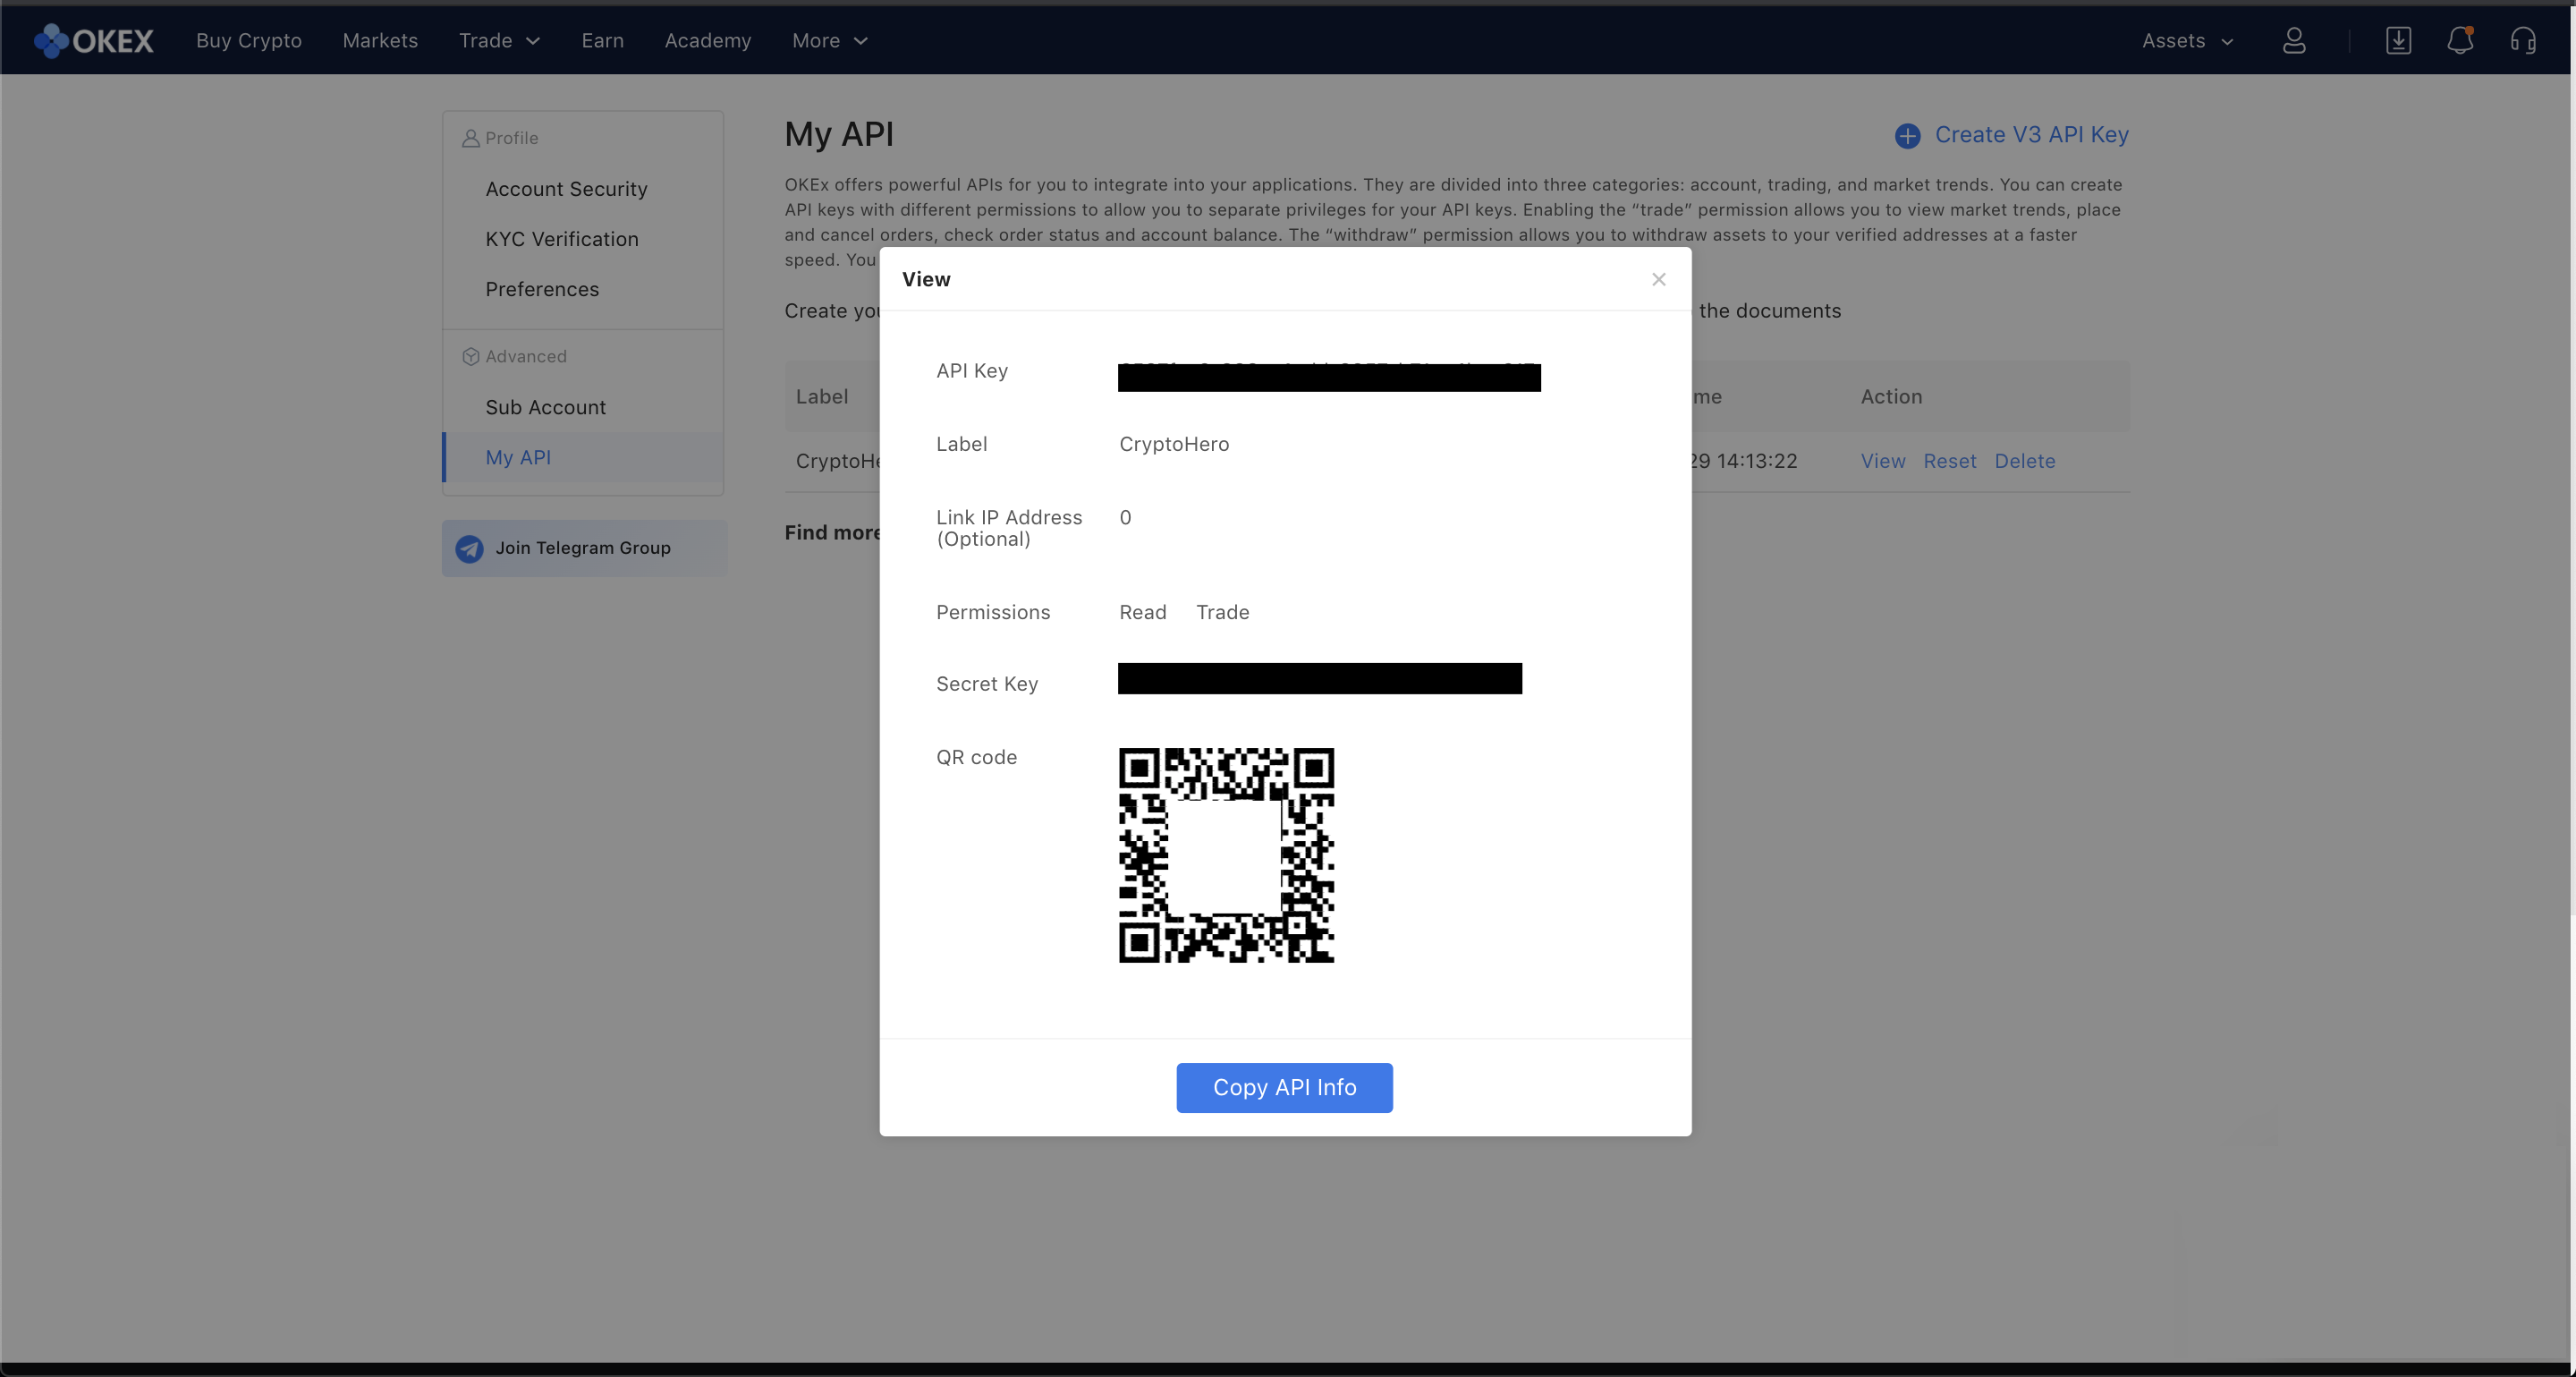Expand the More dropdown
Viewport: 2576px width, 1377px height.
coord(829,40)
